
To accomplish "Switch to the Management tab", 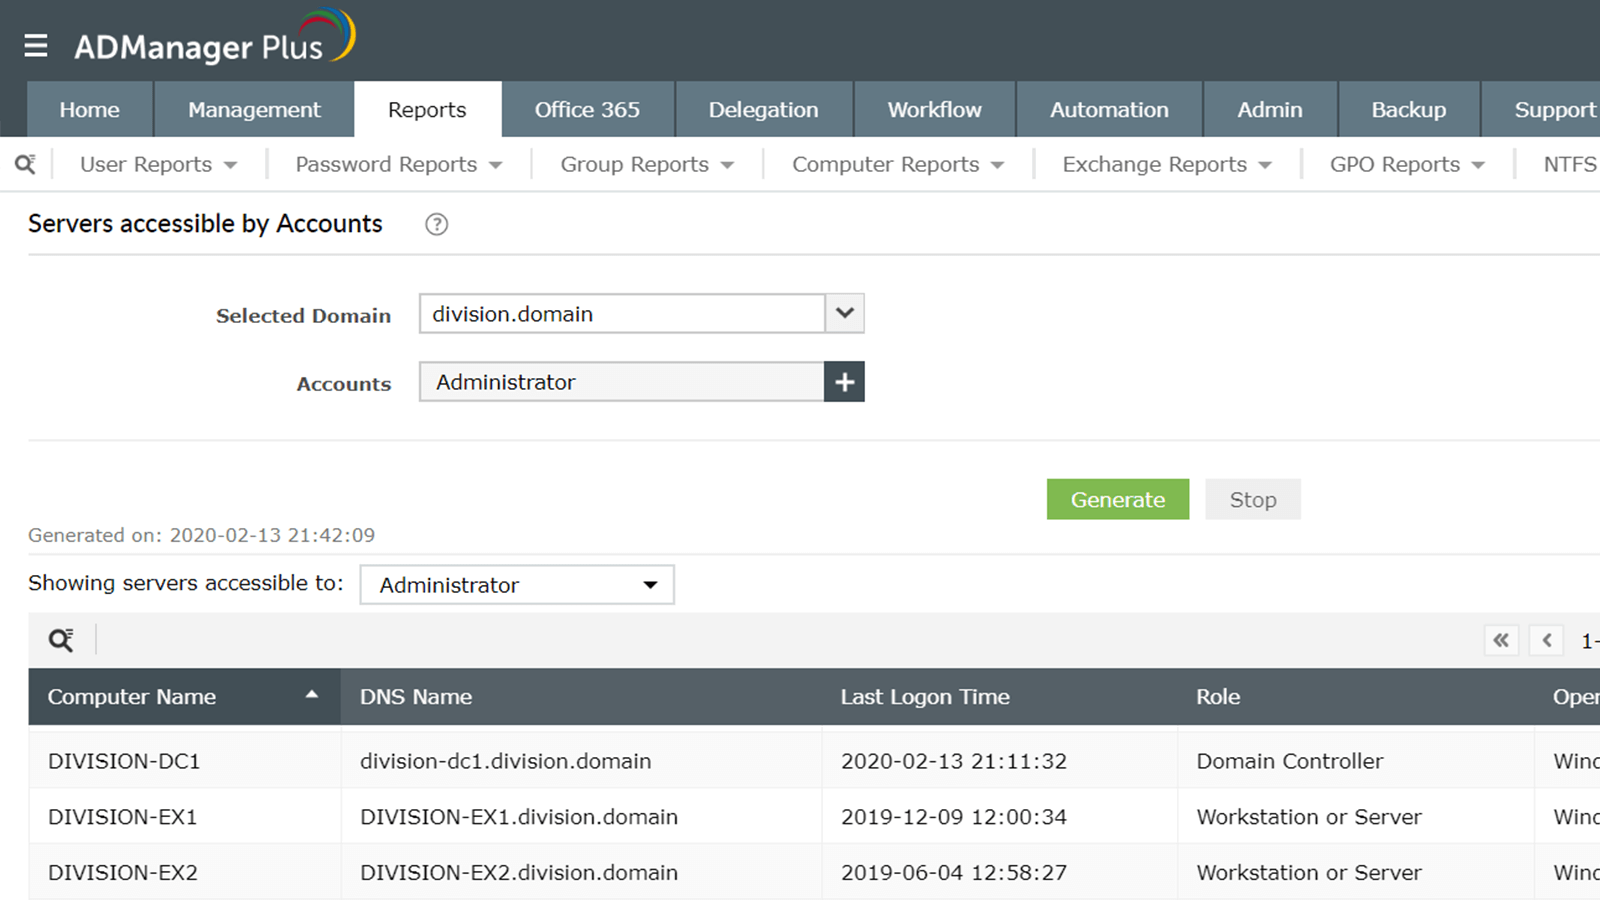I will pyautogui.click(x=254, y=110).
